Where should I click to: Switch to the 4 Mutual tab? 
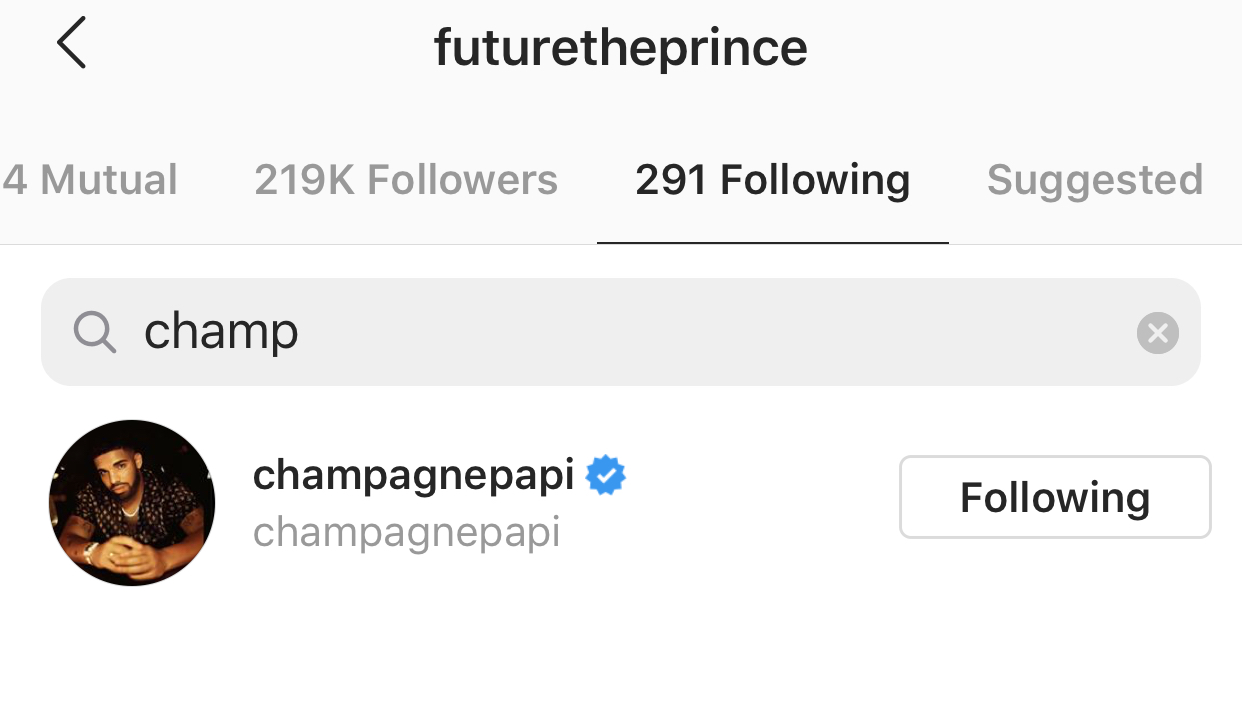pos(90,181)
